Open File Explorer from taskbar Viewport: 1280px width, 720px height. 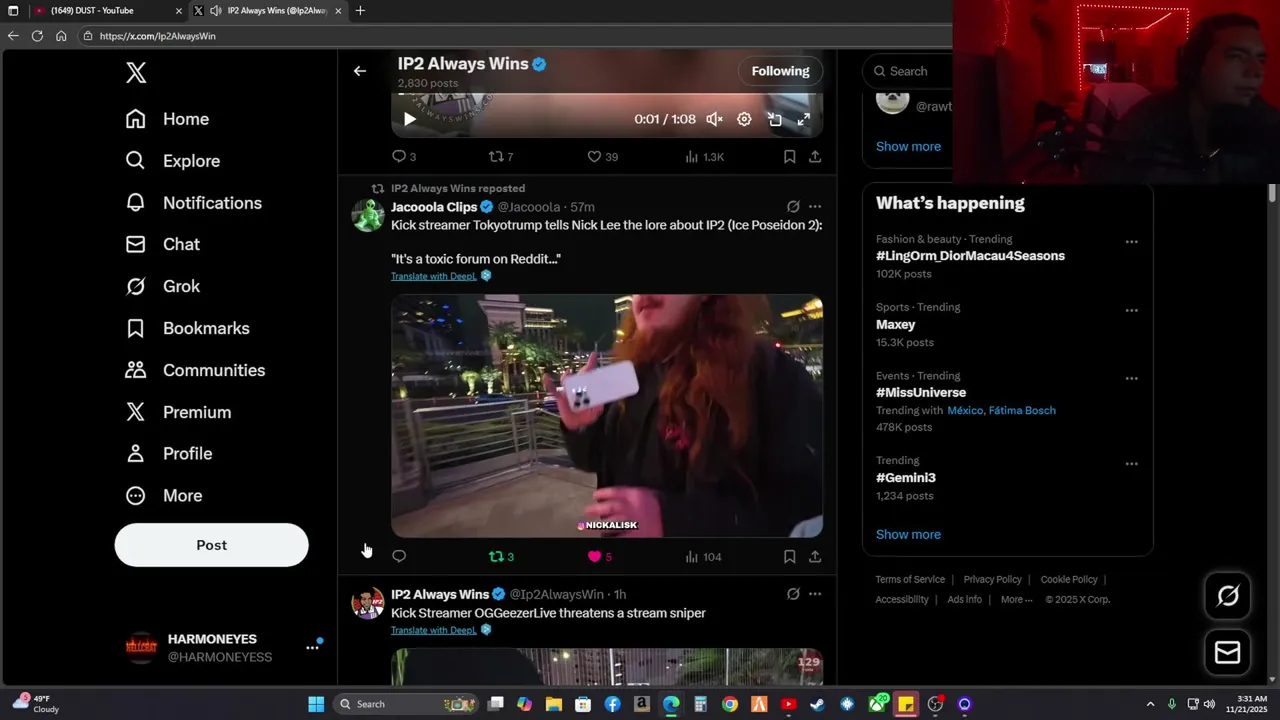pyautogui.click(x=554, y=704)
